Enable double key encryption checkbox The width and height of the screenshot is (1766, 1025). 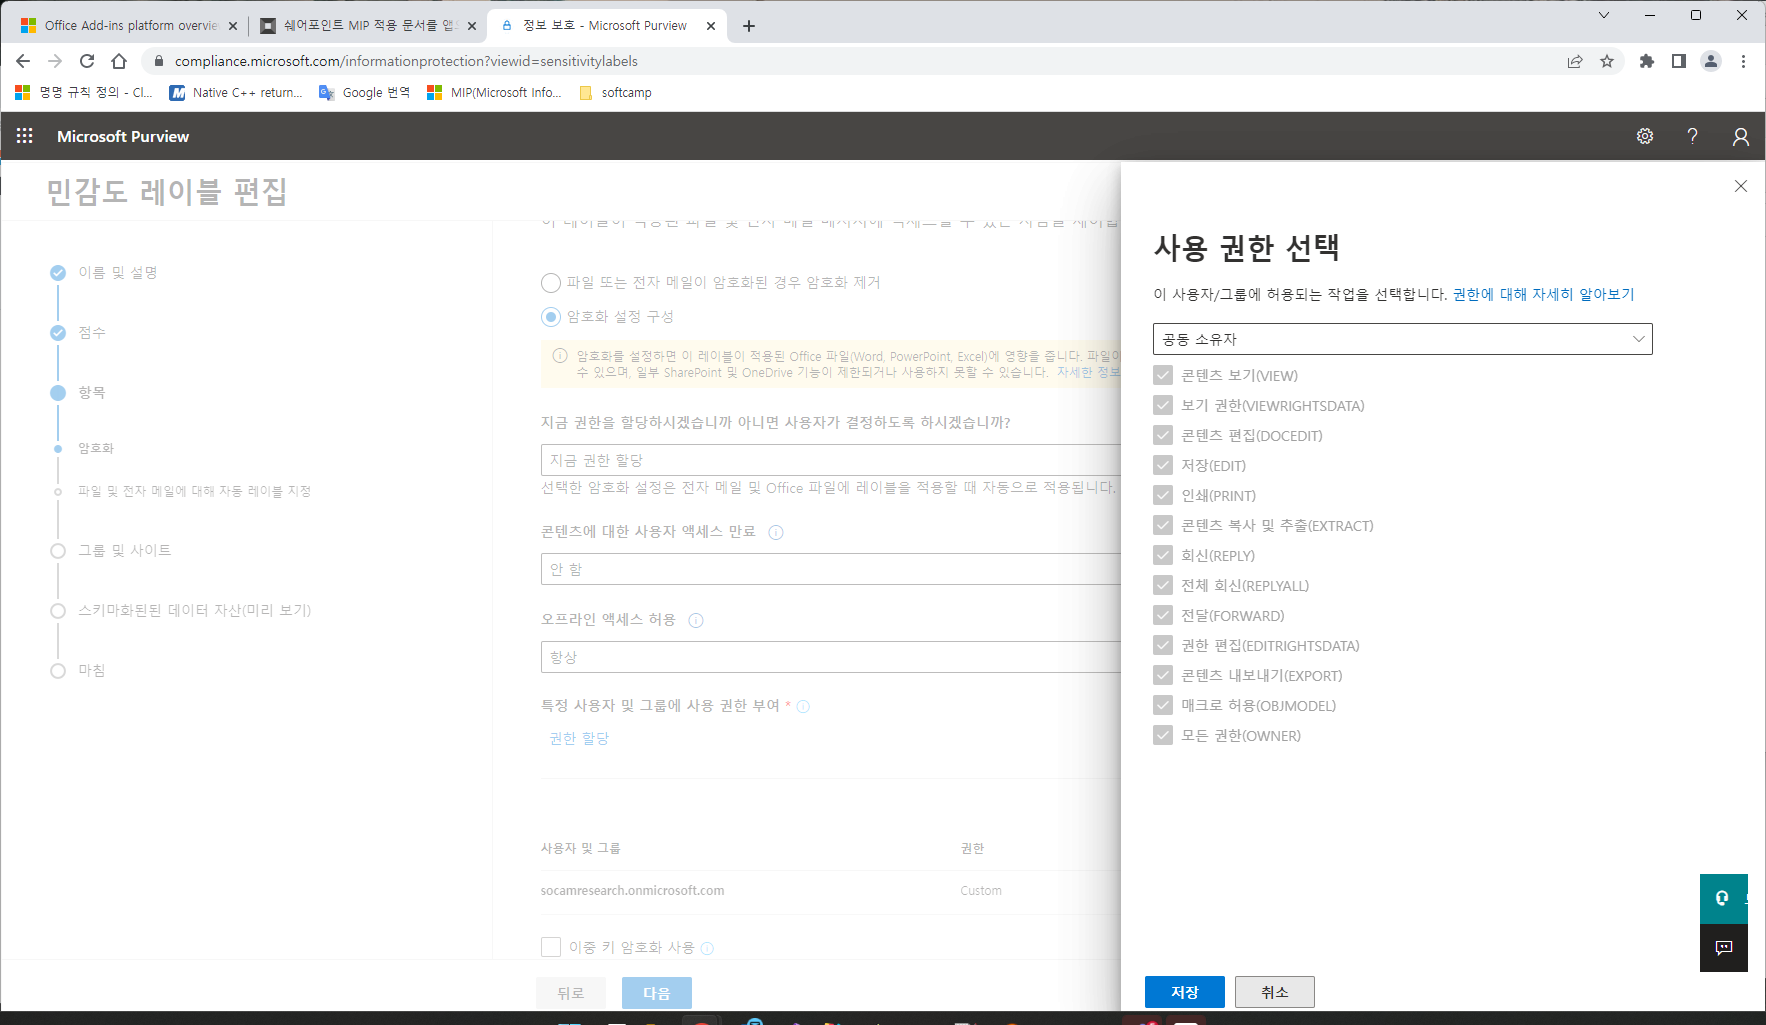(551, 947)
